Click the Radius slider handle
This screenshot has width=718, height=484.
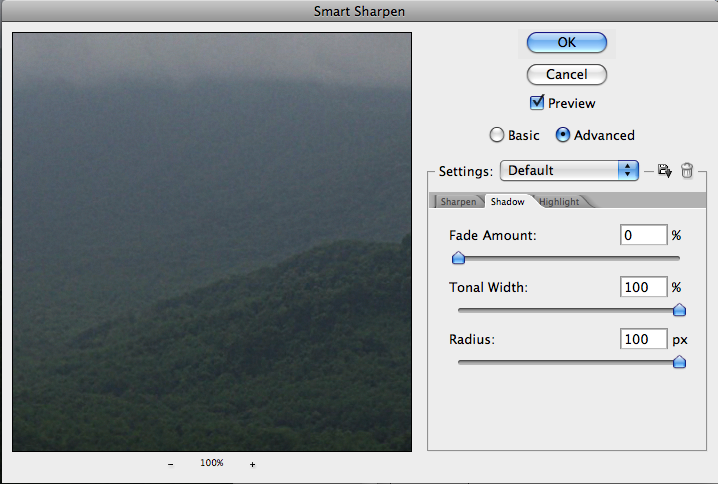679,362
